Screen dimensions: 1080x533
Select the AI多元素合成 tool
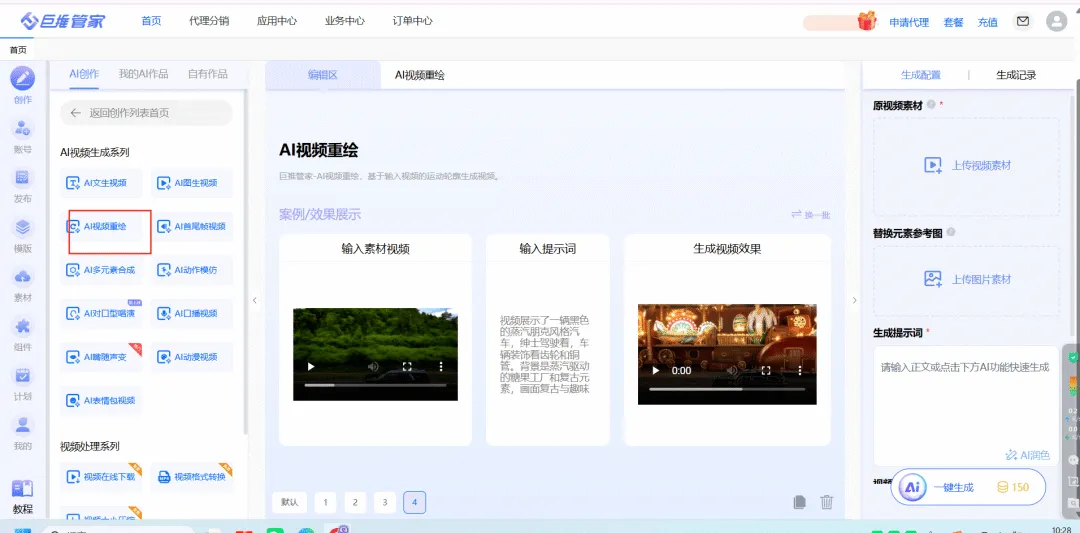click(101, 270)
